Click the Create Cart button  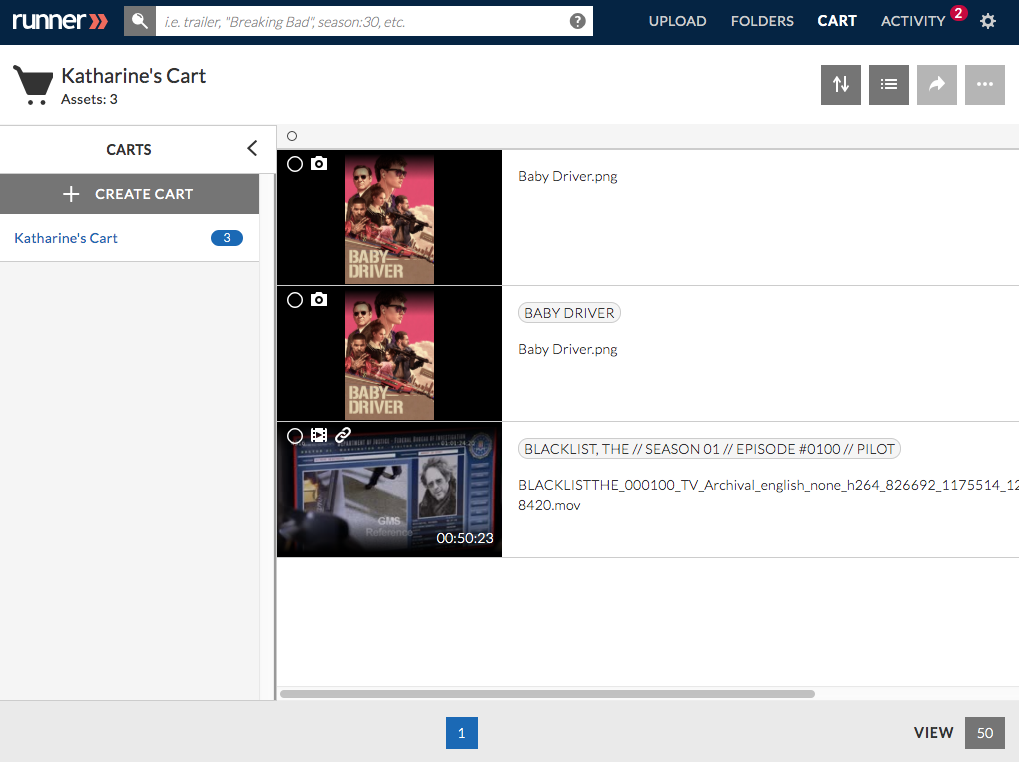tap(129, 194)
